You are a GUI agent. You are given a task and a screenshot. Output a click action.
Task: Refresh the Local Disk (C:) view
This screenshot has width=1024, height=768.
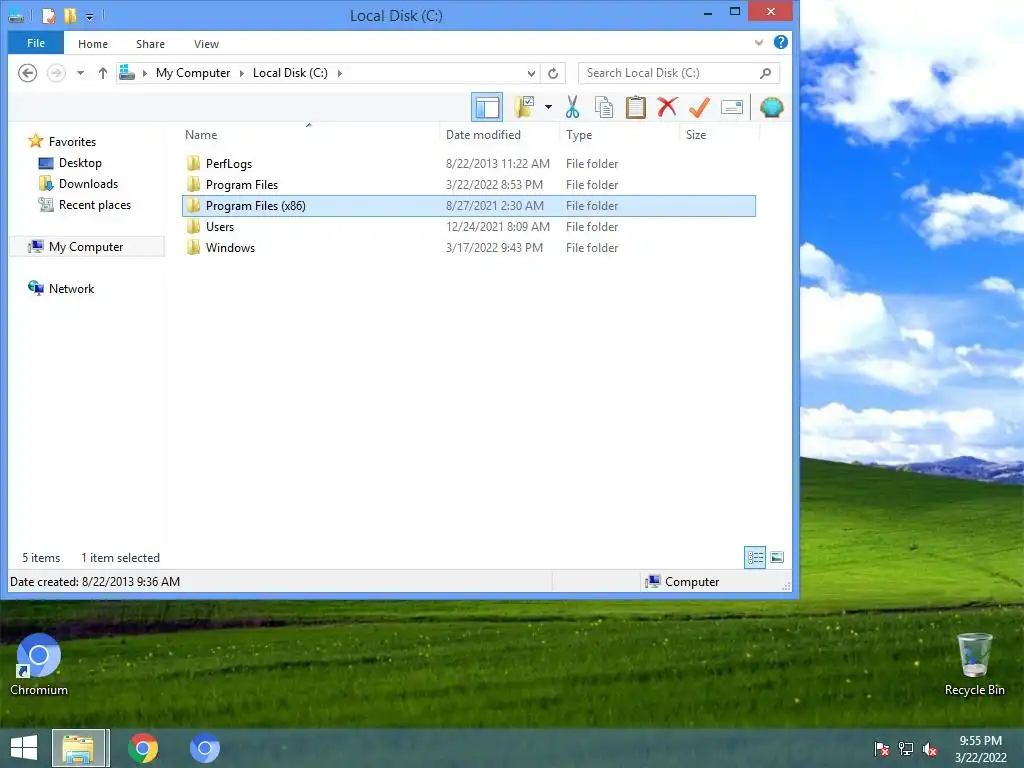553,73
